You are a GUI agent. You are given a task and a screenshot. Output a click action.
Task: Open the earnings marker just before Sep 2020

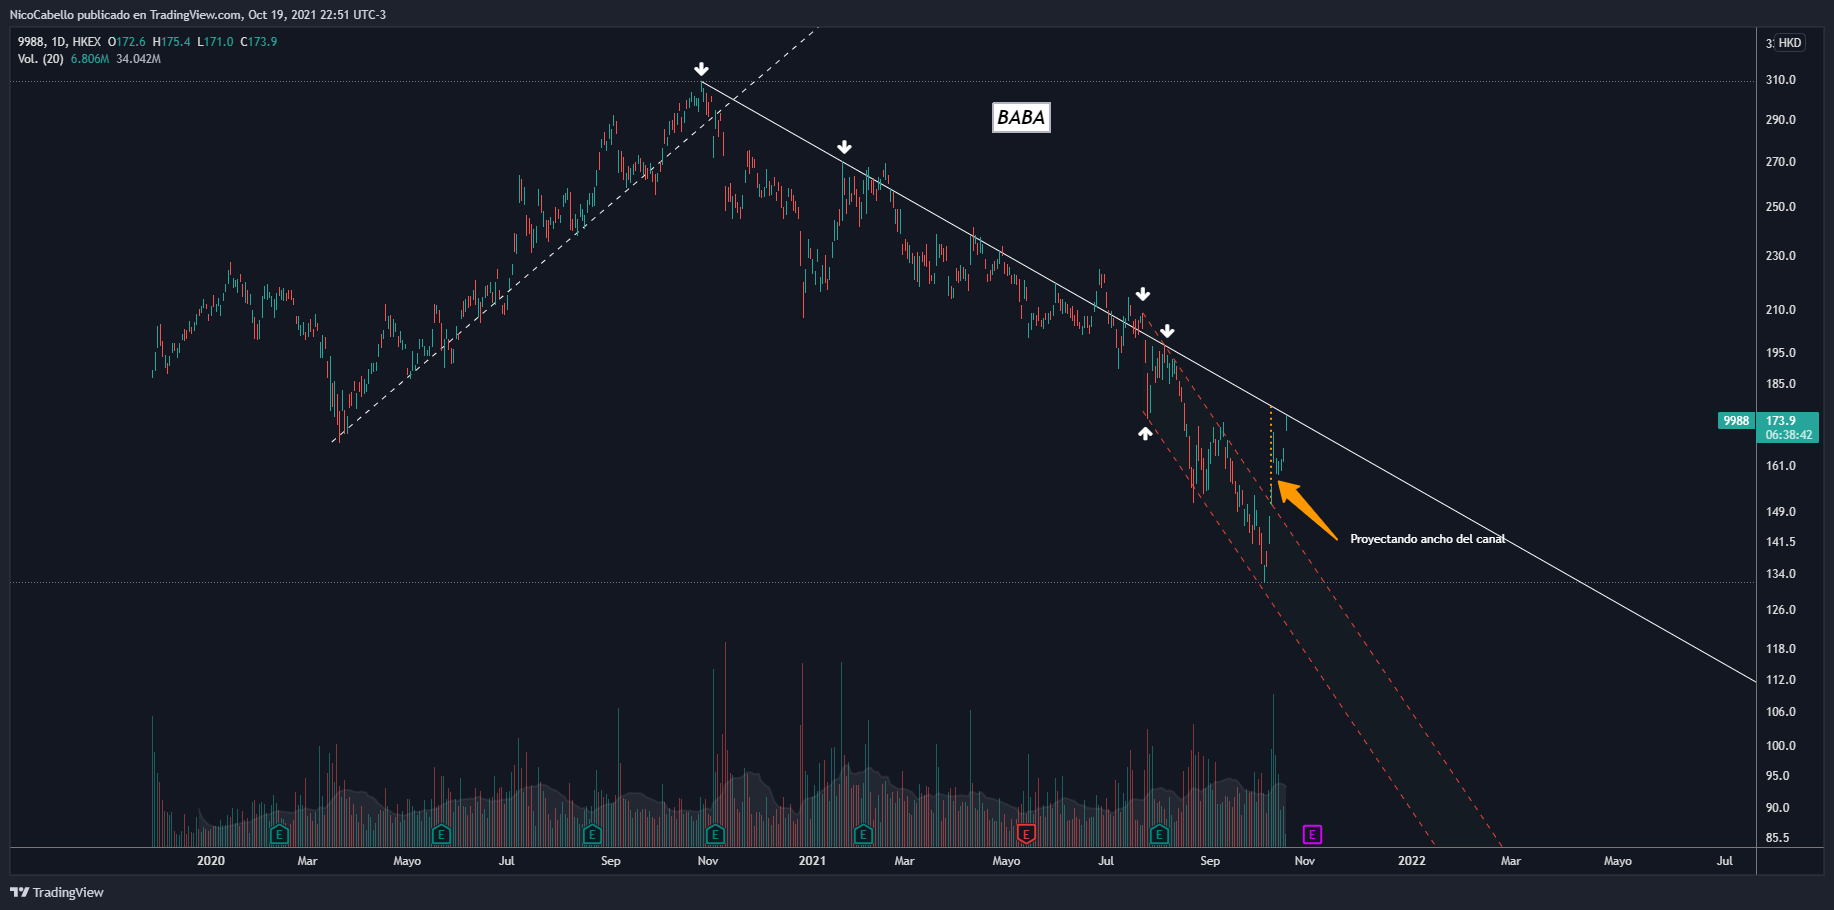(592, 834)
